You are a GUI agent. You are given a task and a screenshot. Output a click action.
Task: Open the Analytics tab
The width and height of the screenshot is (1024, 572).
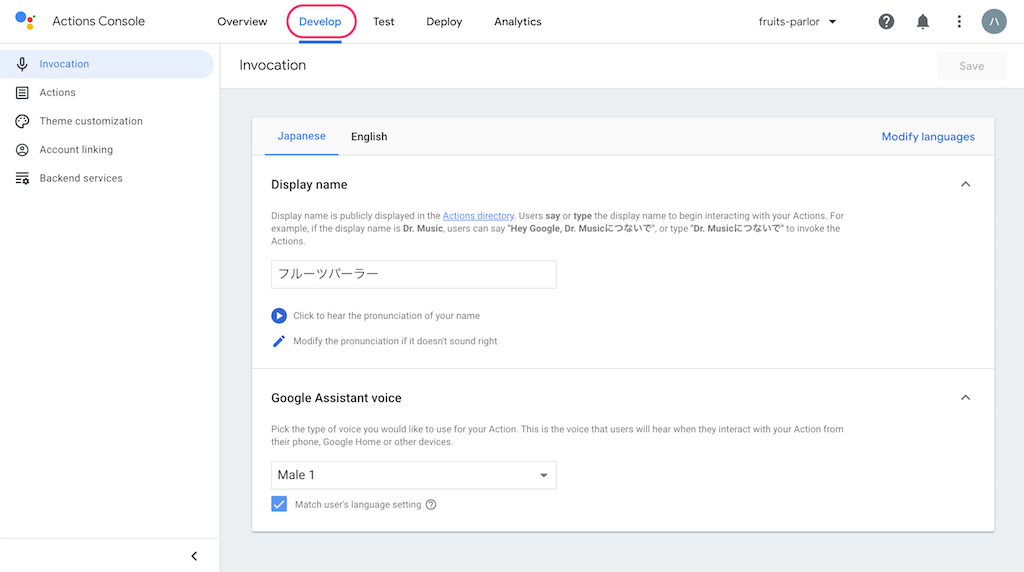518,22
